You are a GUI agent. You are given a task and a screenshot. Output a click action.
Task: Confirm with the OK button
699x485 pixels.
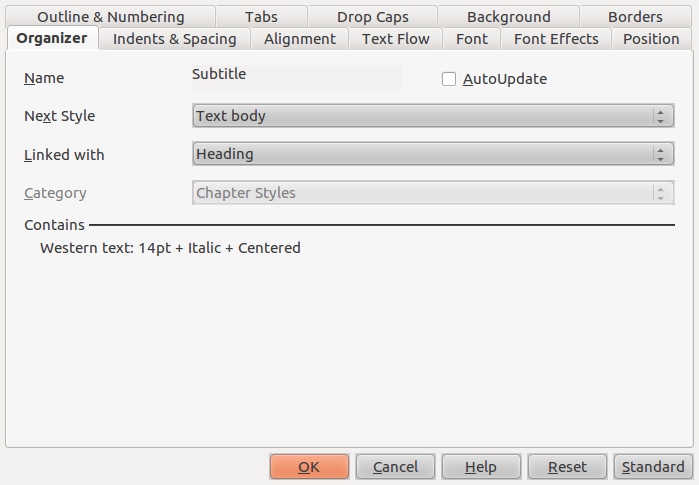tap(309, 467)
